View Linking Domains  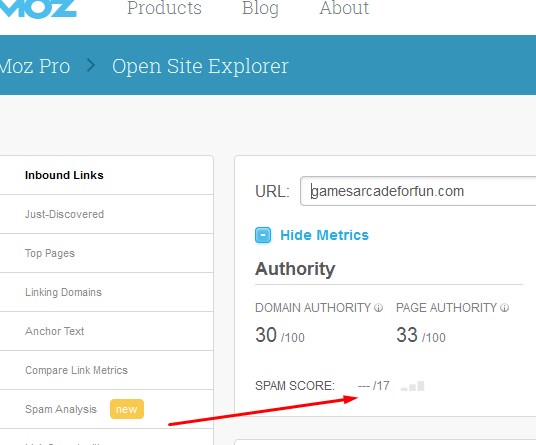(x=64, y=292)
